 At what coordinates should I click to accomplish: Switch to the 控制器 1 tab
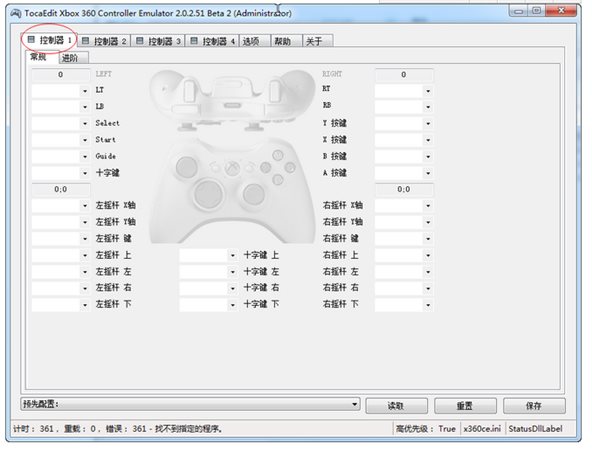tap(49, 40)
